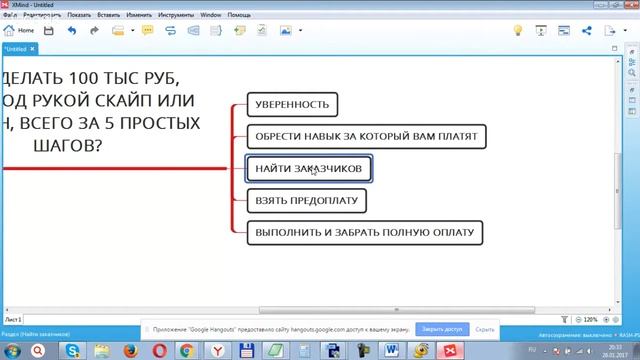Image resolution: width=640 pixels, height=360 pixels.
Task: Click the НАЙТИ ЗАКАЗЧИКОВ topic
Action: (x=309, y=169)
